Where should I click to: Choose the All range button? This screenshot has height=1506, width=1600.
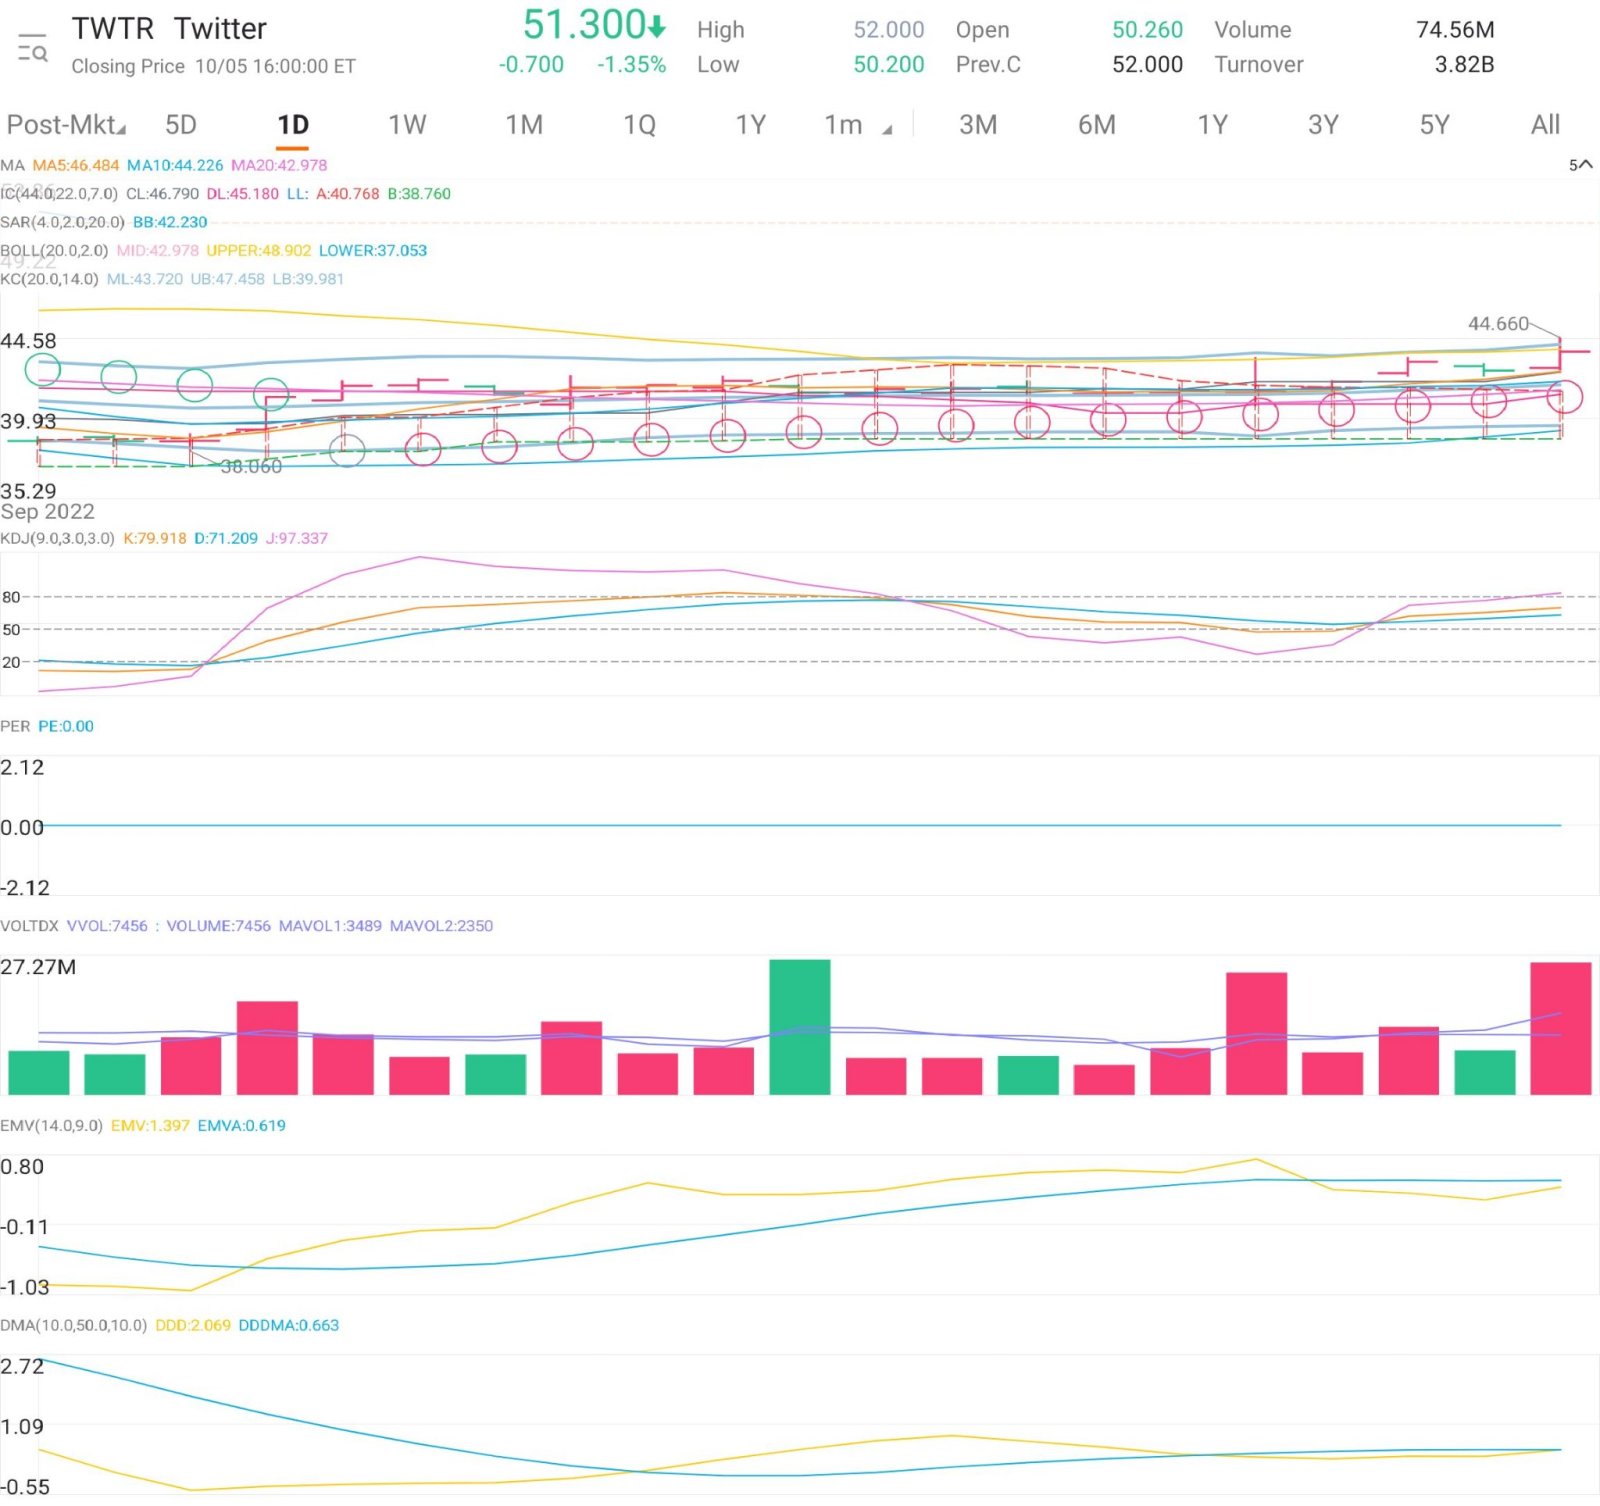click(1545, 125)
